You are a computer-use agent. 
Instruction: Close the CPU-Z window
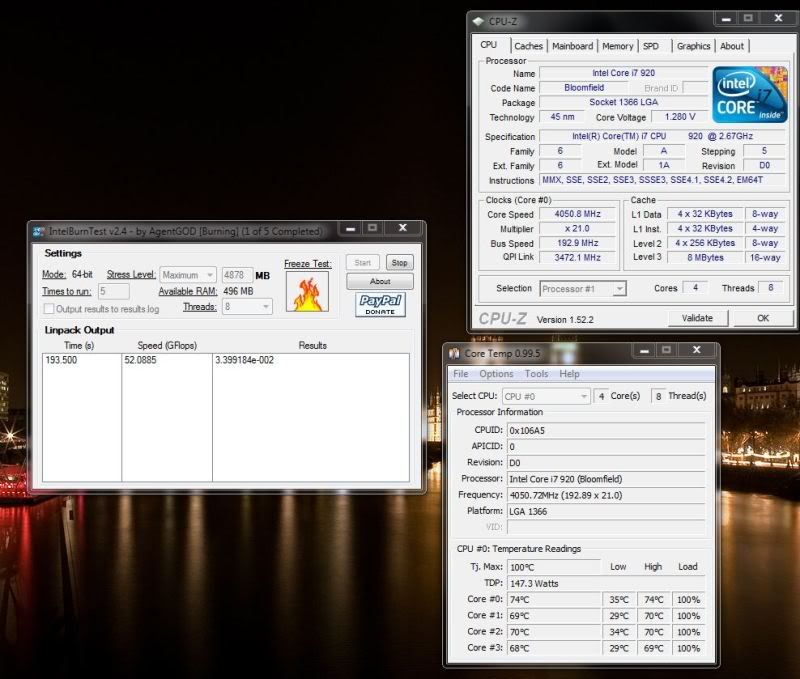pyautogui.click(x=778, y=18)
